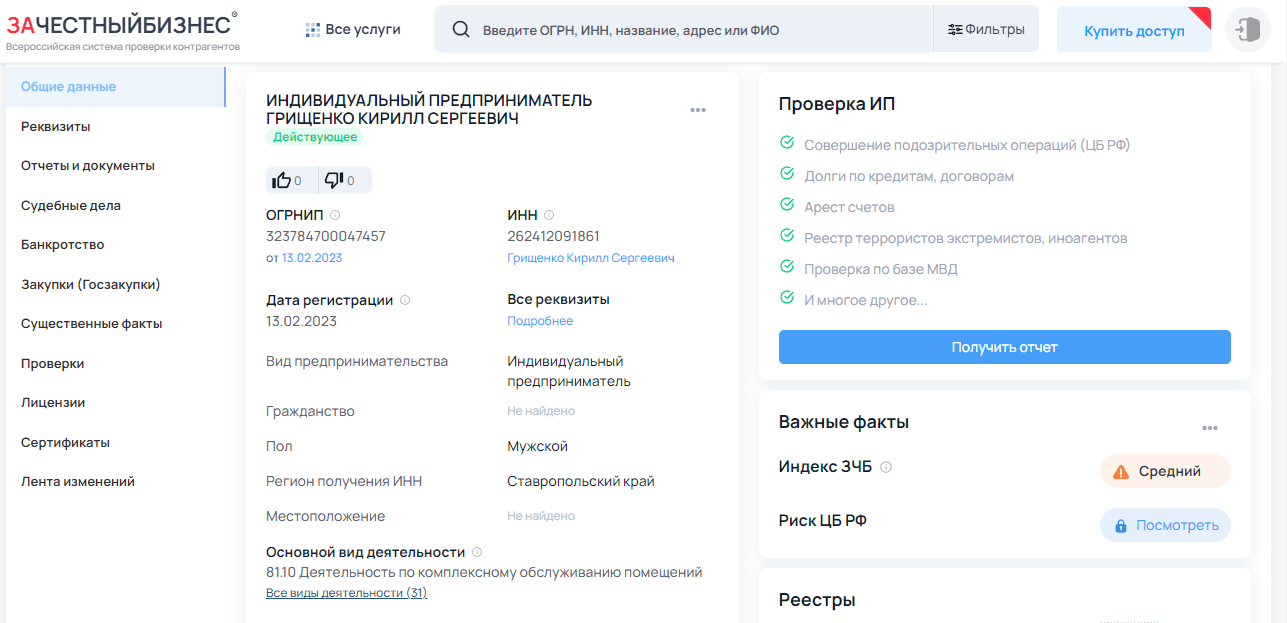The width and height of the screenshot is (1287, 623).
Task: Click the login icon at top right
Action: (1246, 29)
